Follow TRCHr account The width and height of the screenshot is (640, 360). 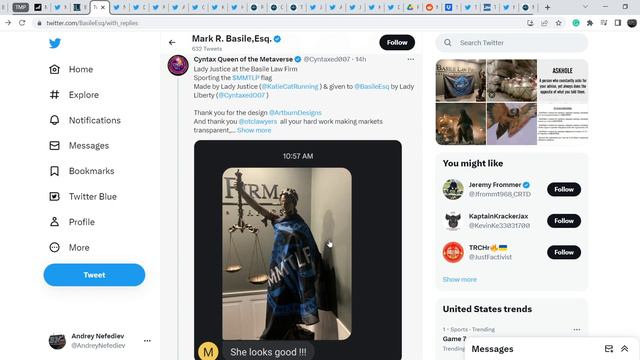tap(564, 252)
